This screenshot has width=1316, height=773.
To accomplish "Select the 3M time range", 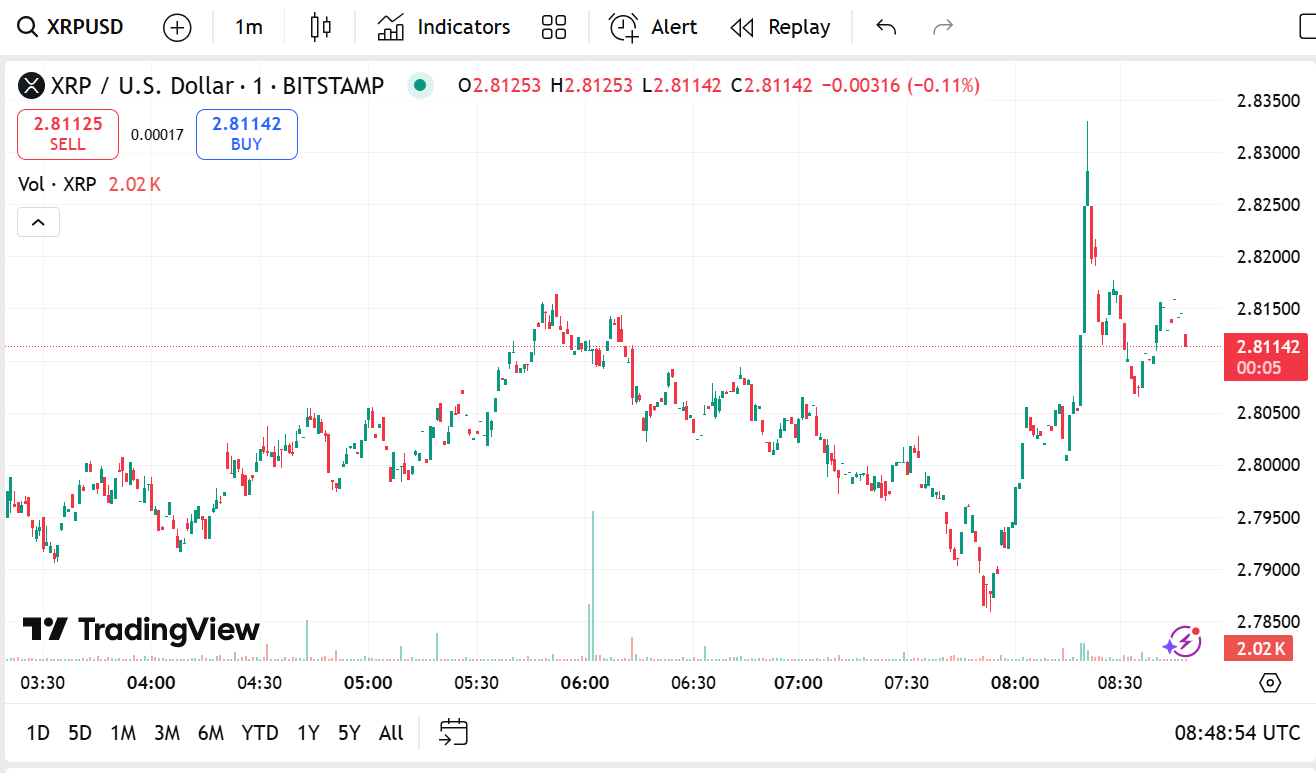I will (167, 733).
